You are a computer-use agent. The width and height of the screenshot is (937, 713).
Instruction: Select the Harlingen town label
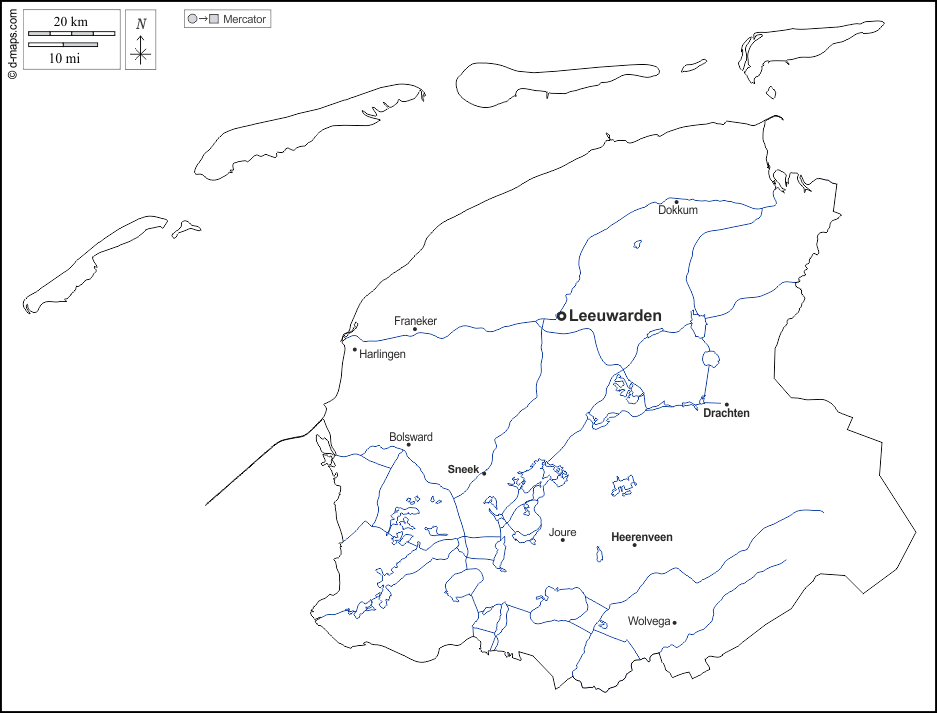click(382, 354)
